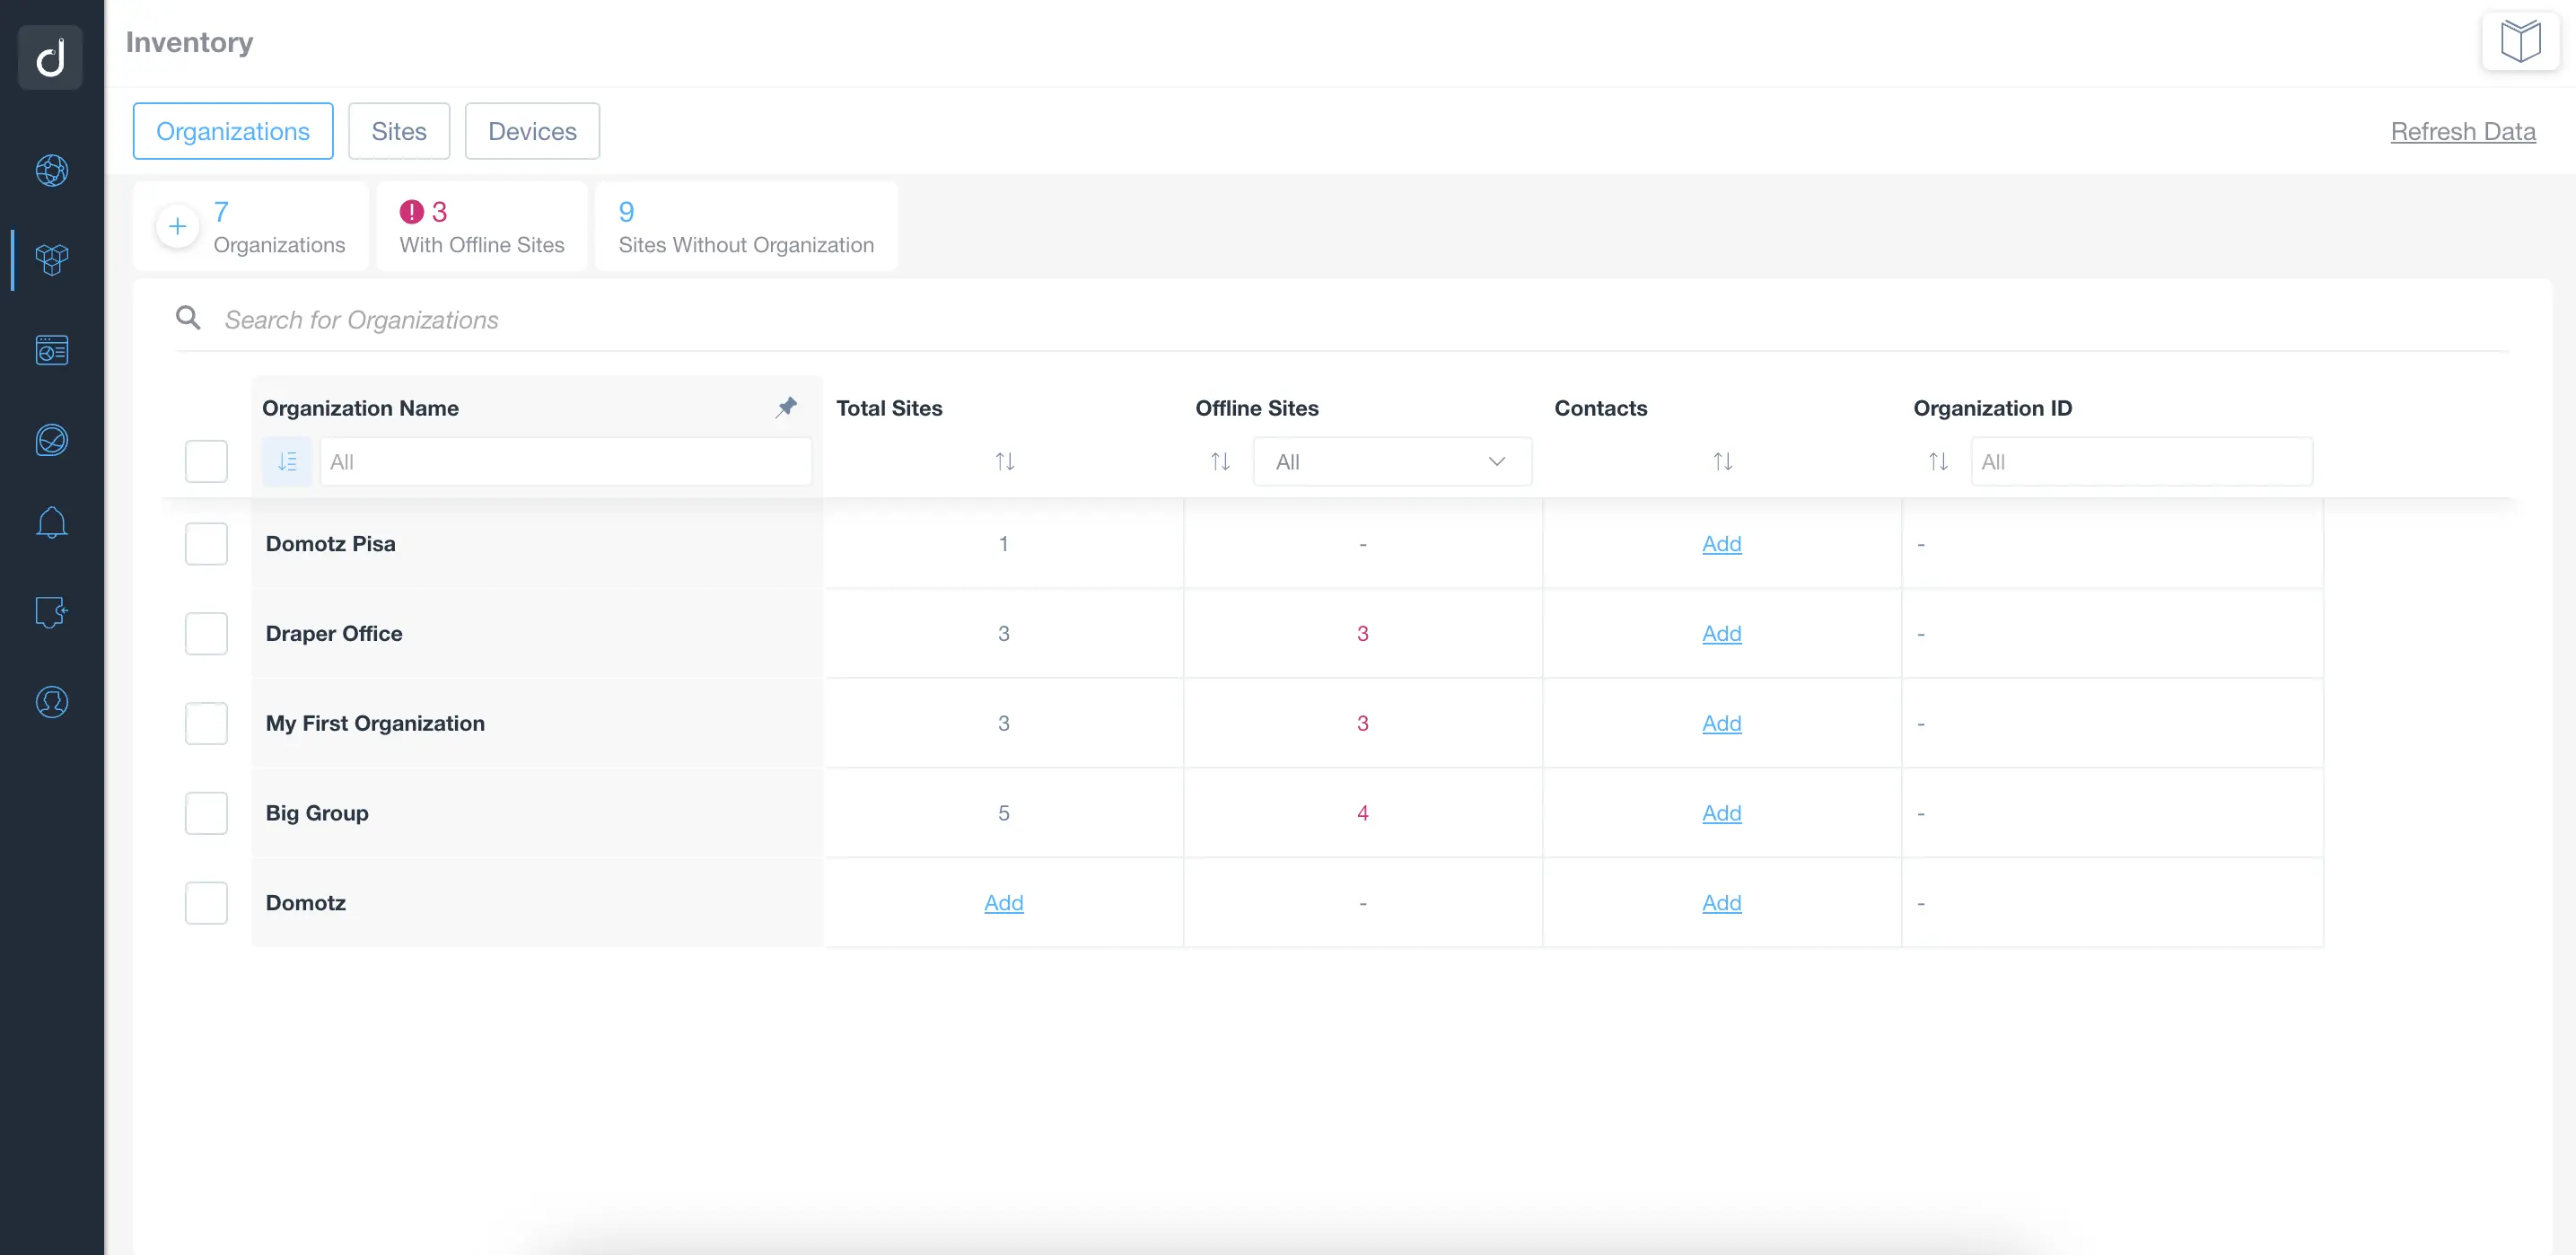Check the Domotz Pisa row checkbox

pos(206,544)
